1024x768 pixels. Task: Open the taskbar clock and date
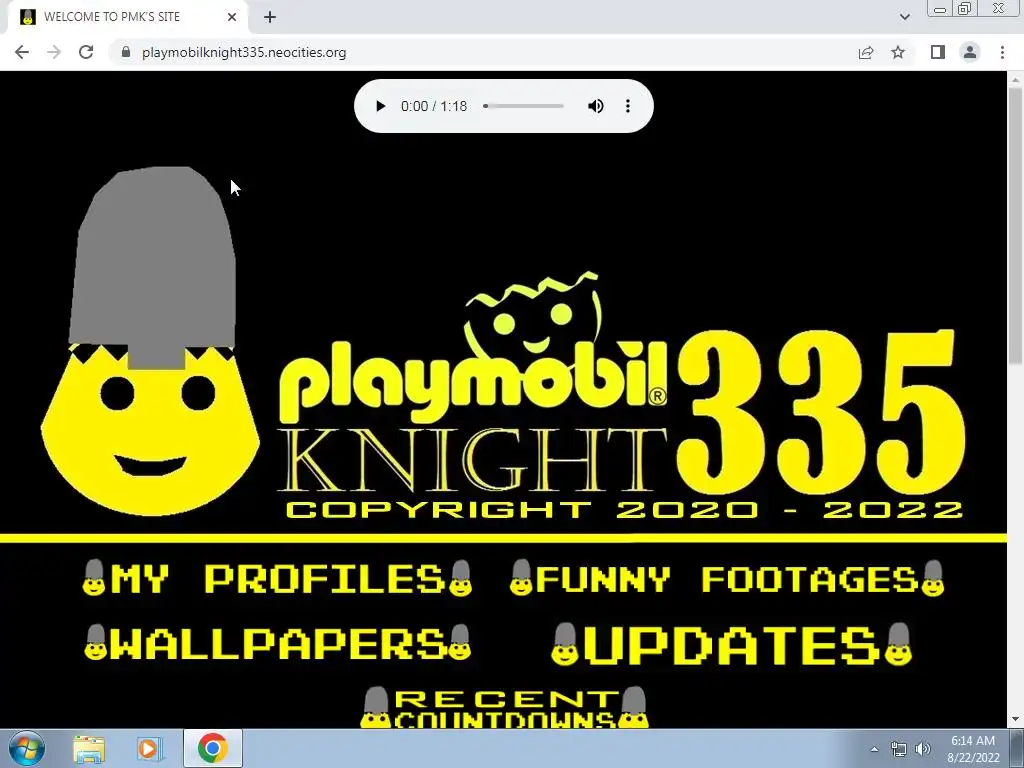[973, 749]
